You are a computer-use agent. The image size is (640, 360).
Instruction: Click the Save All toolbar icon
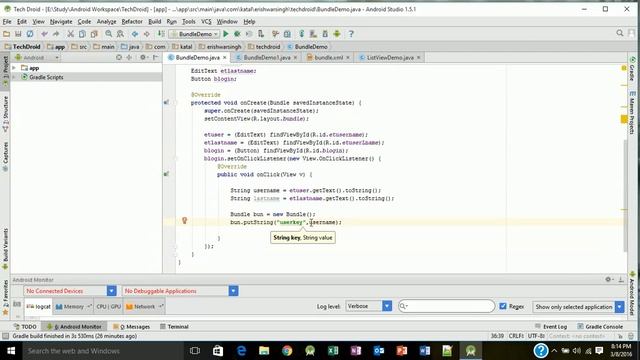point(18,34)
